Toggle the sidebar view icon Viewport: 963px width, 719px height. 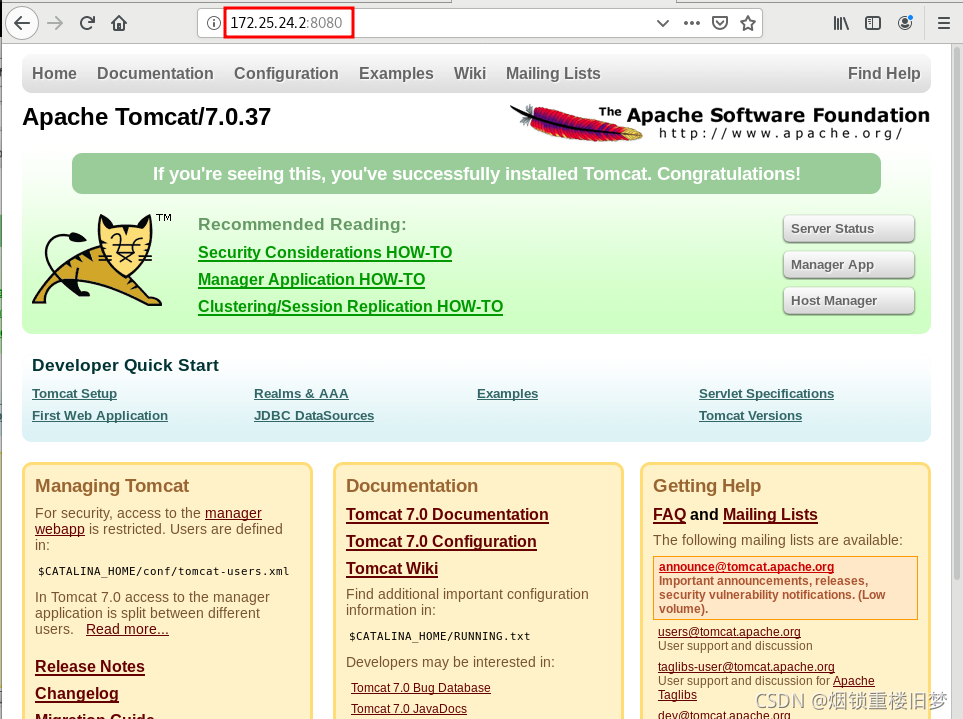coord(873,23)
